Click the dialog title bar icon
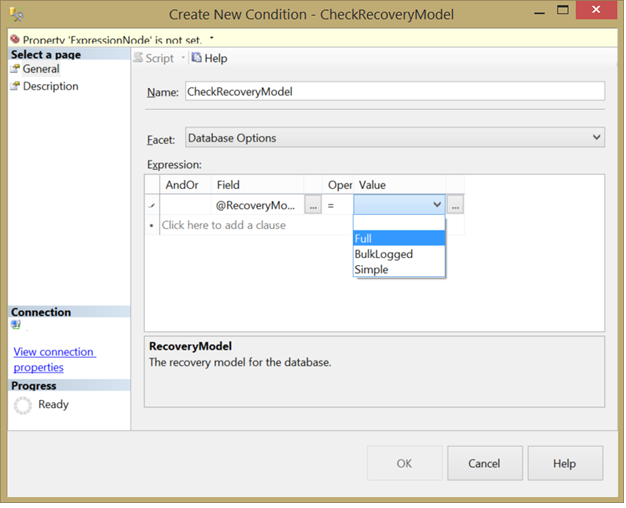Image resolution: width=626 pixels, height=508 pixels. (16, 14)
